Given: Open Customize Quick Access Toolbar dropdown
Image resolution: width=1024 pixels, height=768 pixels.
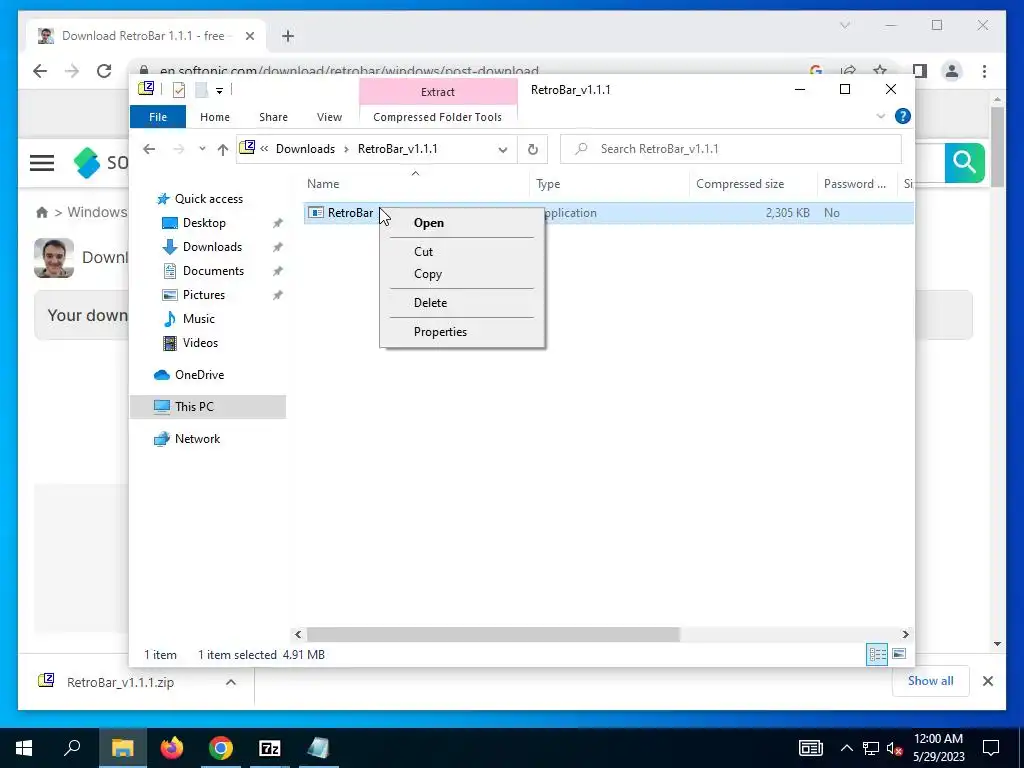Looking at the screenshot, I should (x=219, y=91).
